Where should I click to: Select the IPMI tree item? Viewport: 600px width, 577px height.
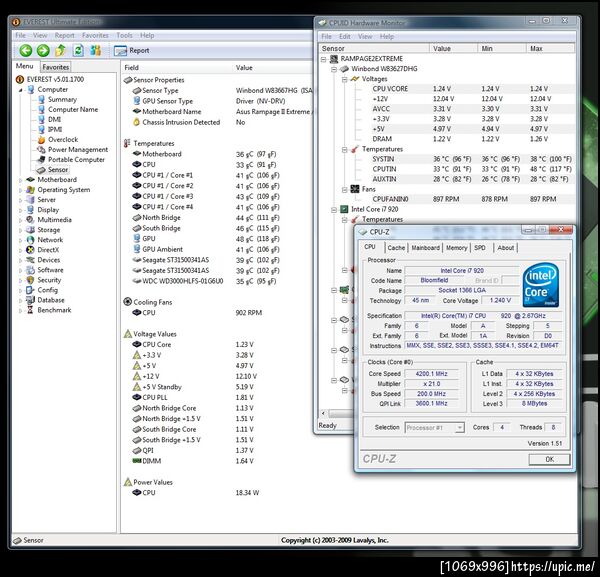click(55, 129)
